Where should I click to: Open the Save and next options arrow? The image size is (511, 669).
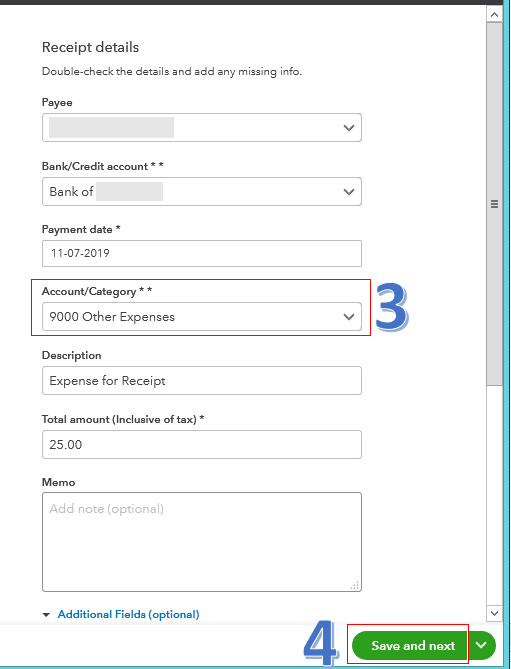click(482, 646)
